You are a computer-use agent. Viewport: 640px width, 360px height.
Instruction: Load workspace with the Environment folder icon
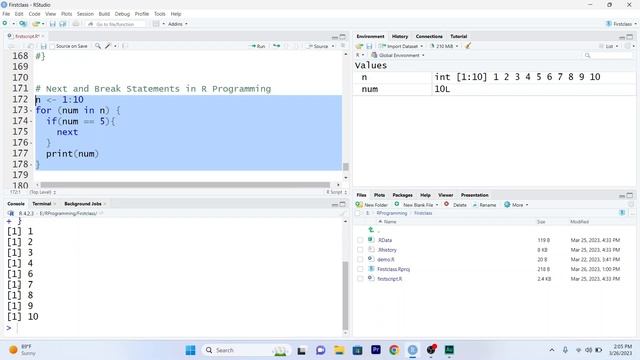[359, 46]
